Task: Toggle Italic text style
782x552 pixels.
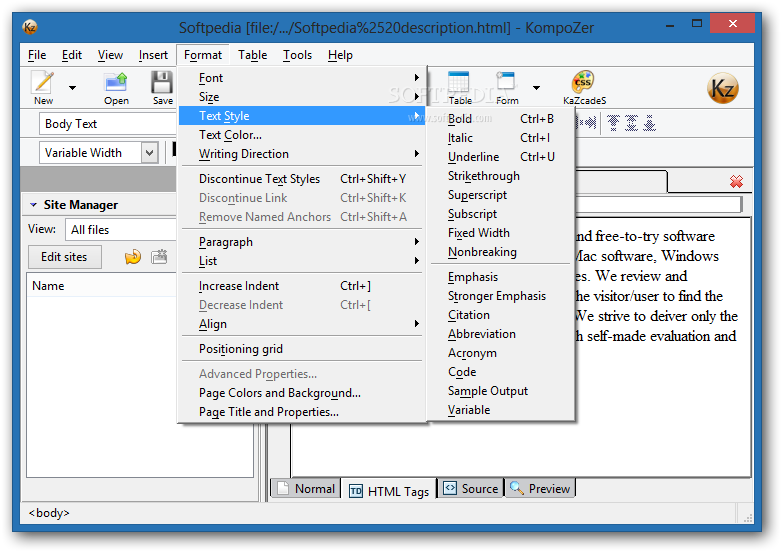Action: tap(500, 138)
